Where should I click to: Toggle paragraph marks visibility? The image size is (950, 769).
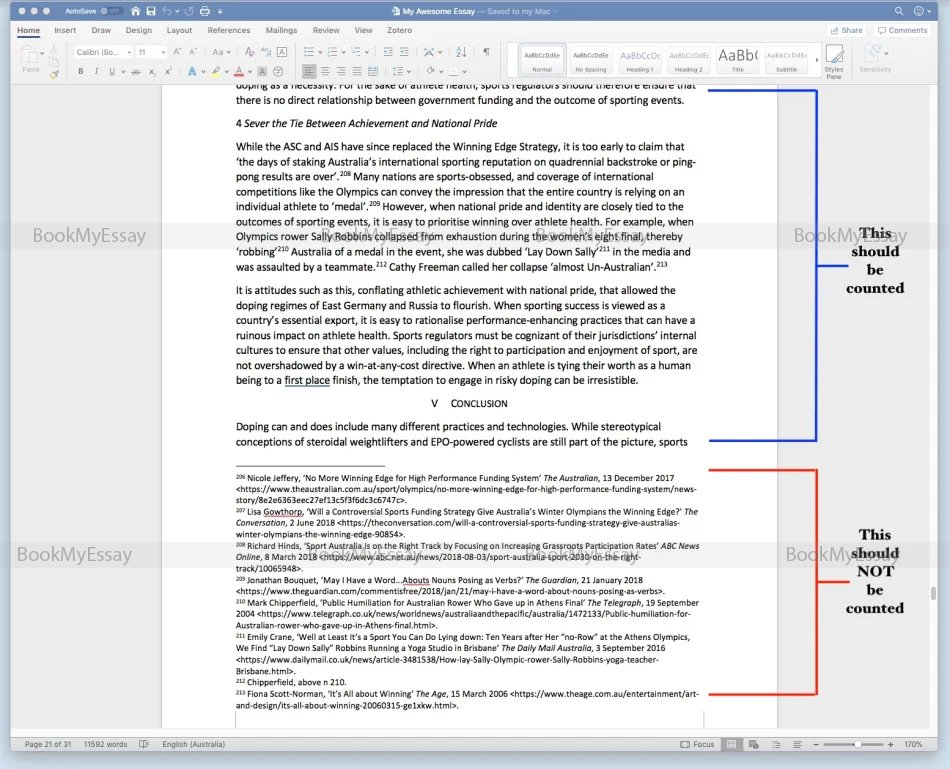485,51
